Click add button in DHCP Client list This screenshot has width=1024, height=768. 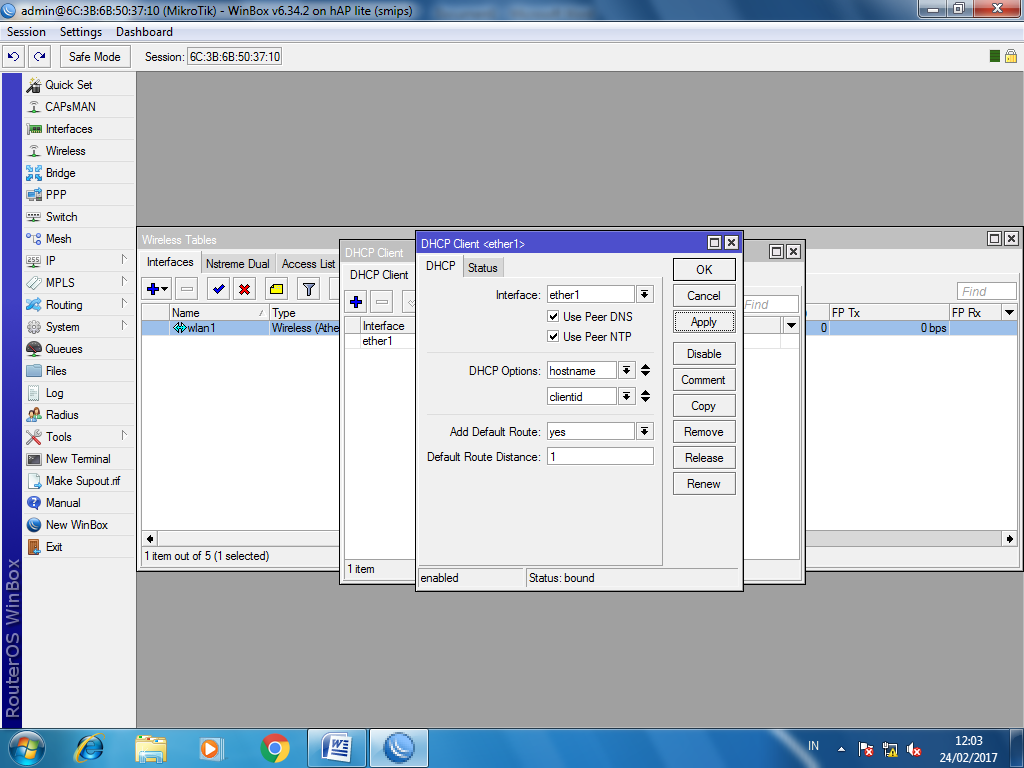tap(357, 302)
